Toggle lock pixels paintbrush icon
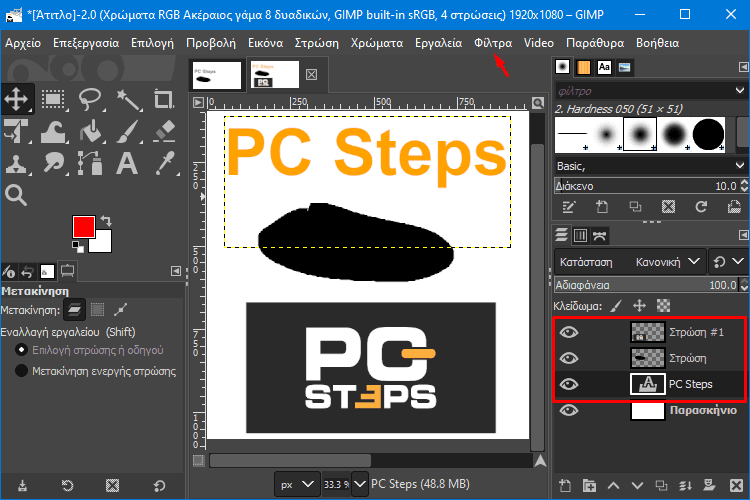The width and height of the screenshot is (750, 500). 617,305
